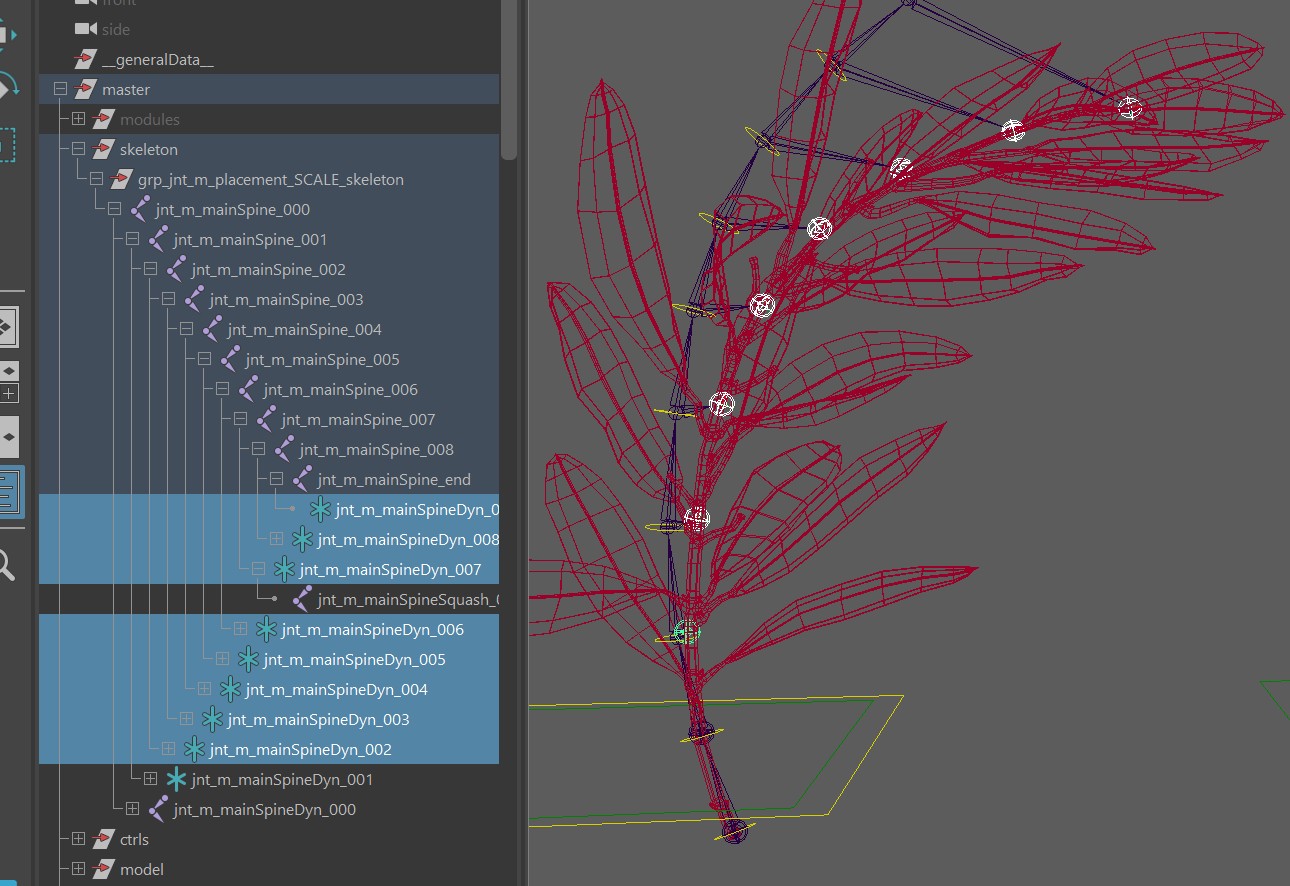
Task: Expand the ctrls group
Action: pyautogui.click(x=78, y=840)
